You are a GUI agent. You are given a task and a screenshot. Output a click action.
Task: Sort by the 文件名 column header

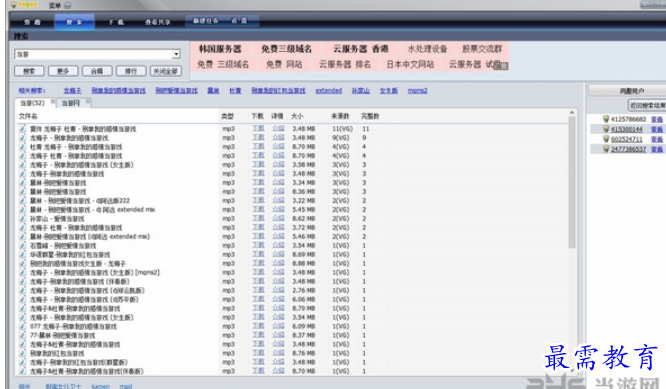pyautogui.click(x=28, y=116)
